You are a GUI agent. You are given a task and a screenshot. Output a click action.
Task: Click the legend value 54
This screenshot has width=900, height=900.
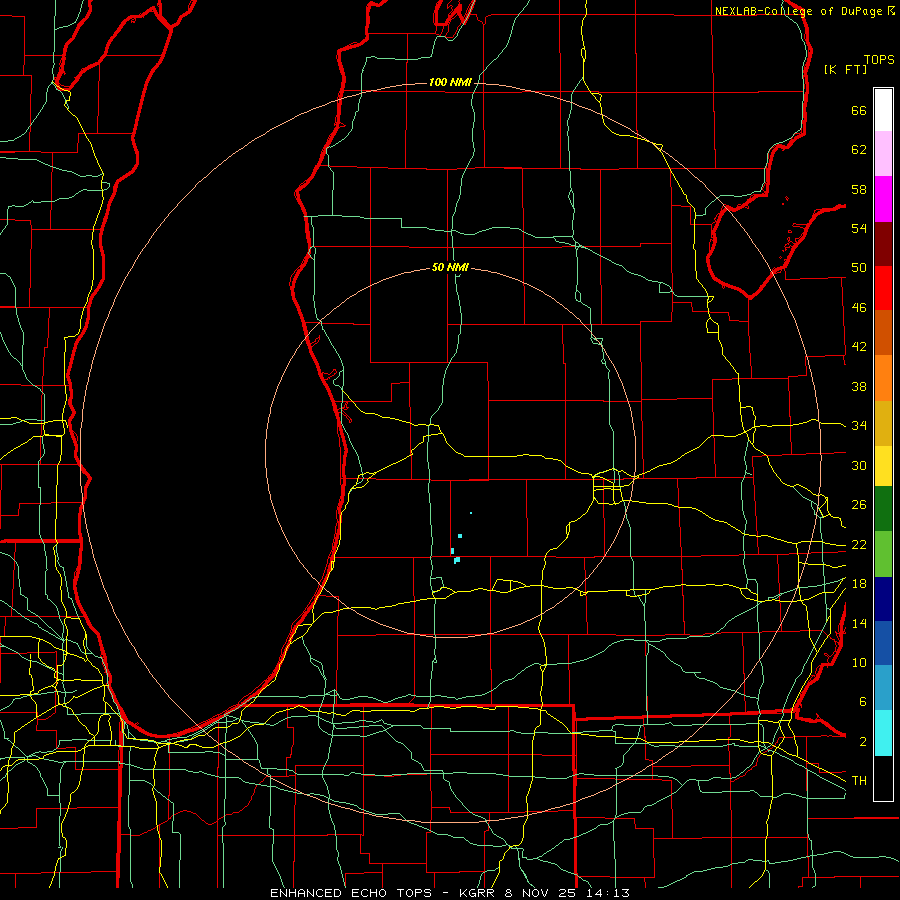click(x=859, y=228)
